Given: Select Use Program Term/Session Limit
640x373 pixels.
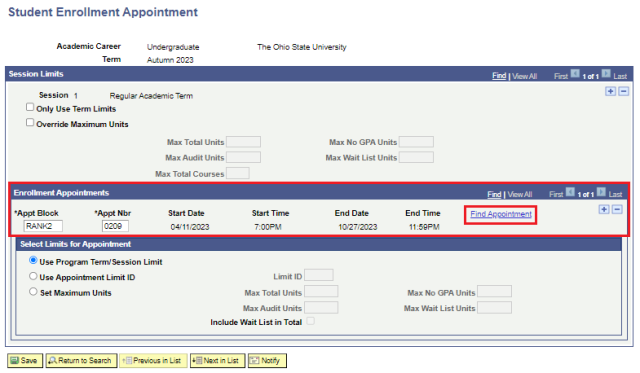Looking at the screenshot, I should pyautogui.click(x=33, y=260).
